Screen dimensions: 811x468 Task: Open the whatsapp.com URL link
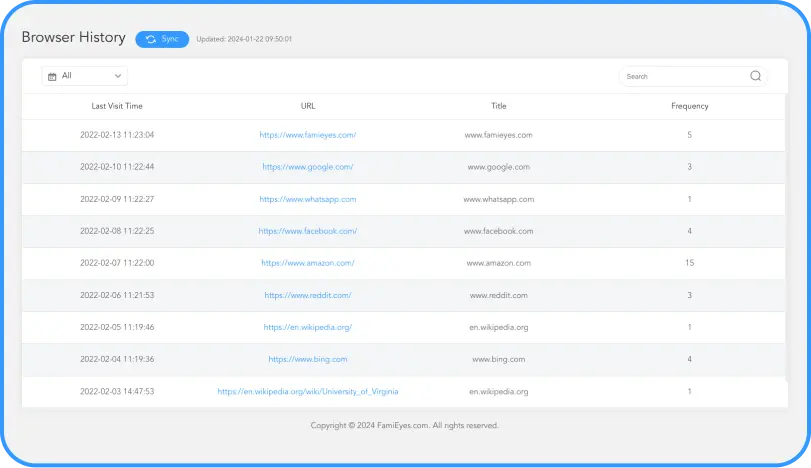pyautogui.click(x=308, y=199)
